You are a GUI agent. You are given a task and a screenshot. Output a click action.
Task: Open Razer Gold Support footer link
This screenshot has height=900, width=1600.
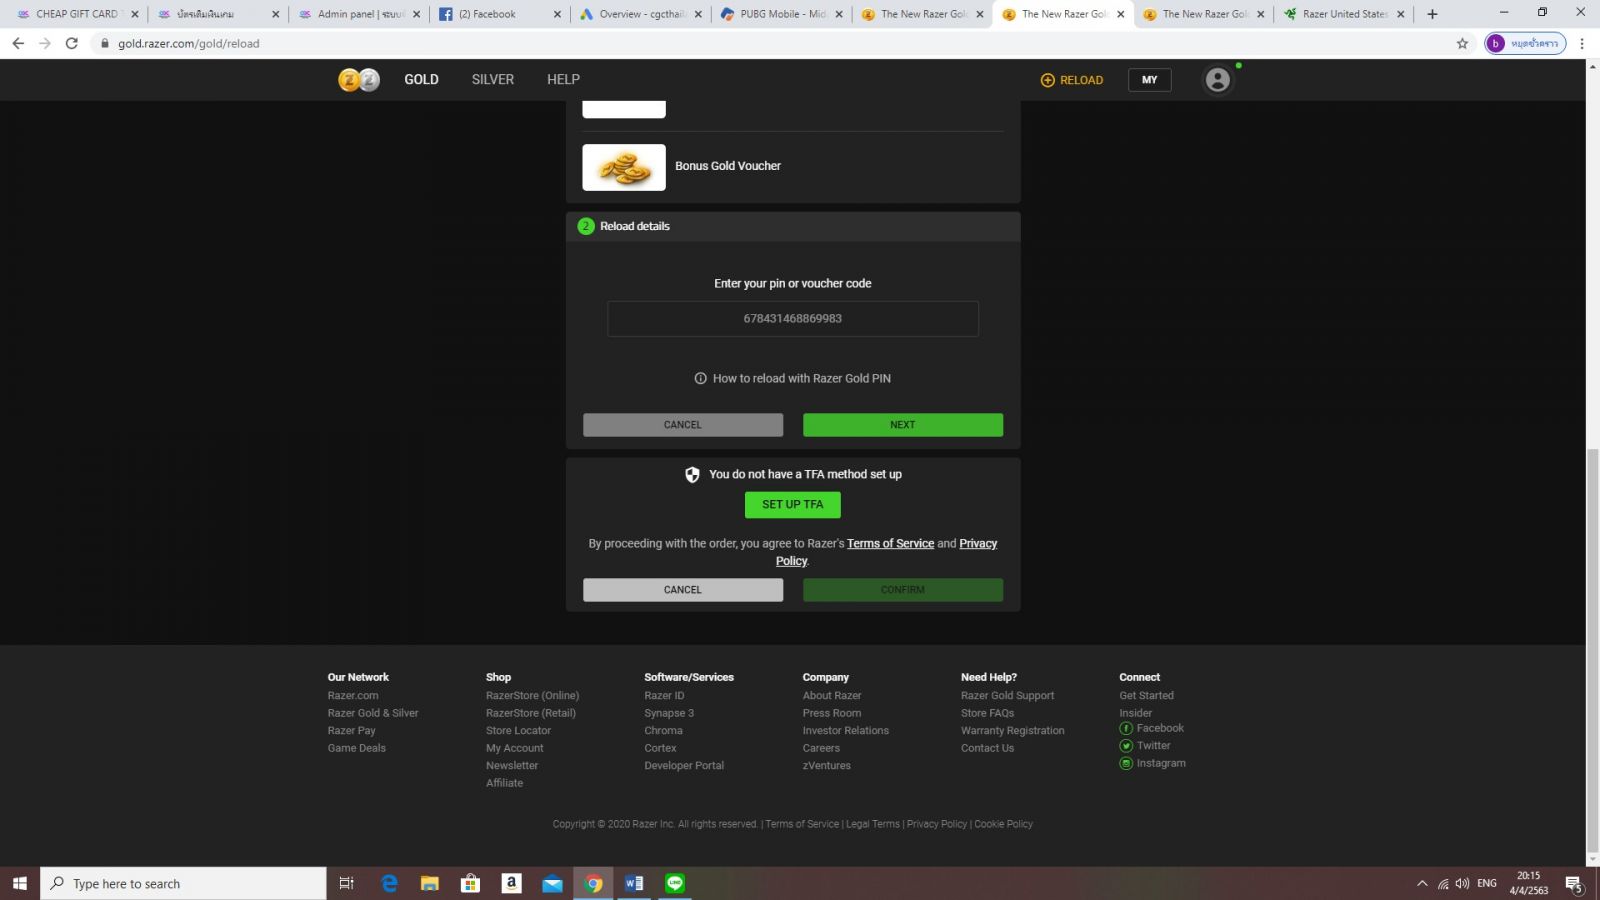pos(1007,696)
